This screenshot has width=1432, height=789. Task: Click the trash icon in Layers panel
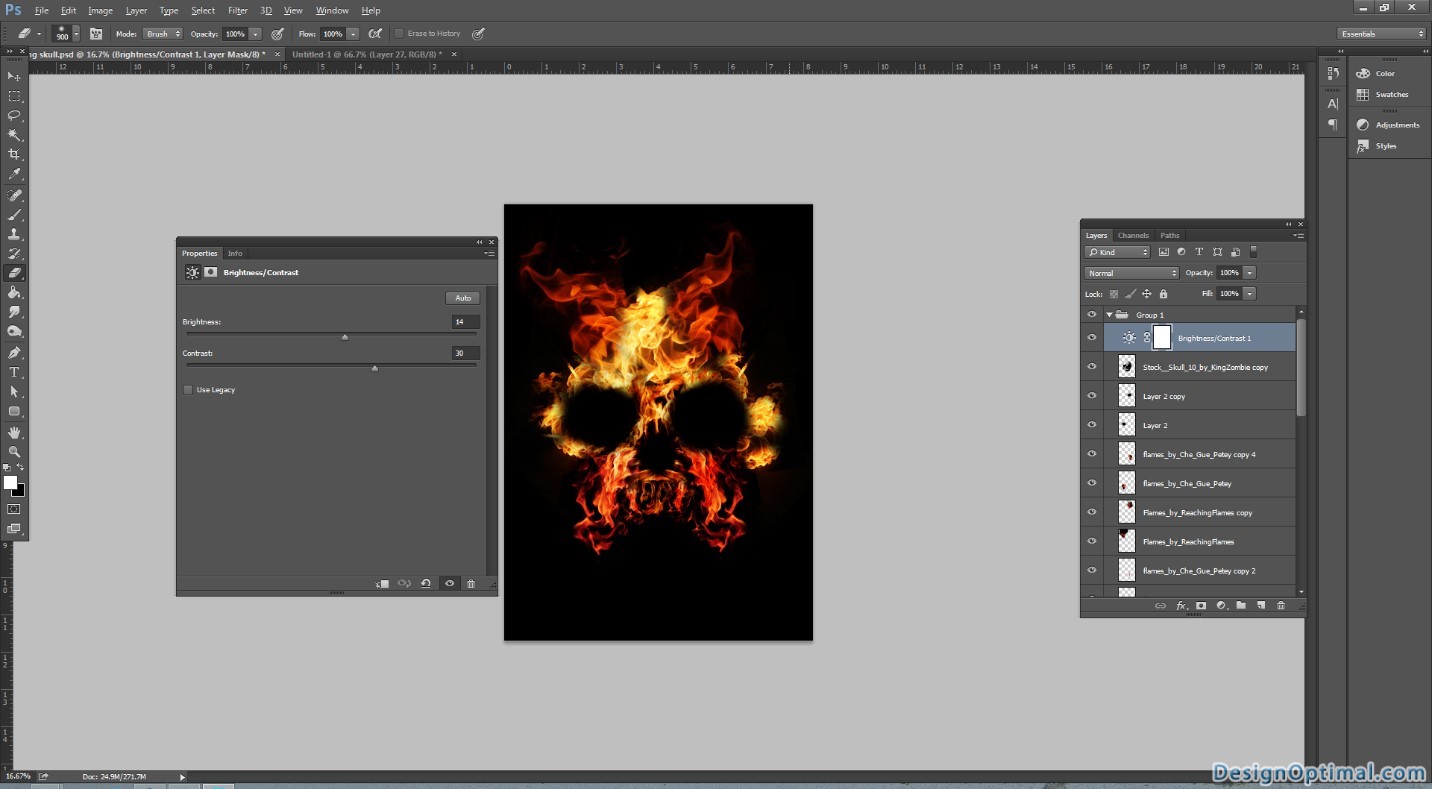click(1281, 606)
